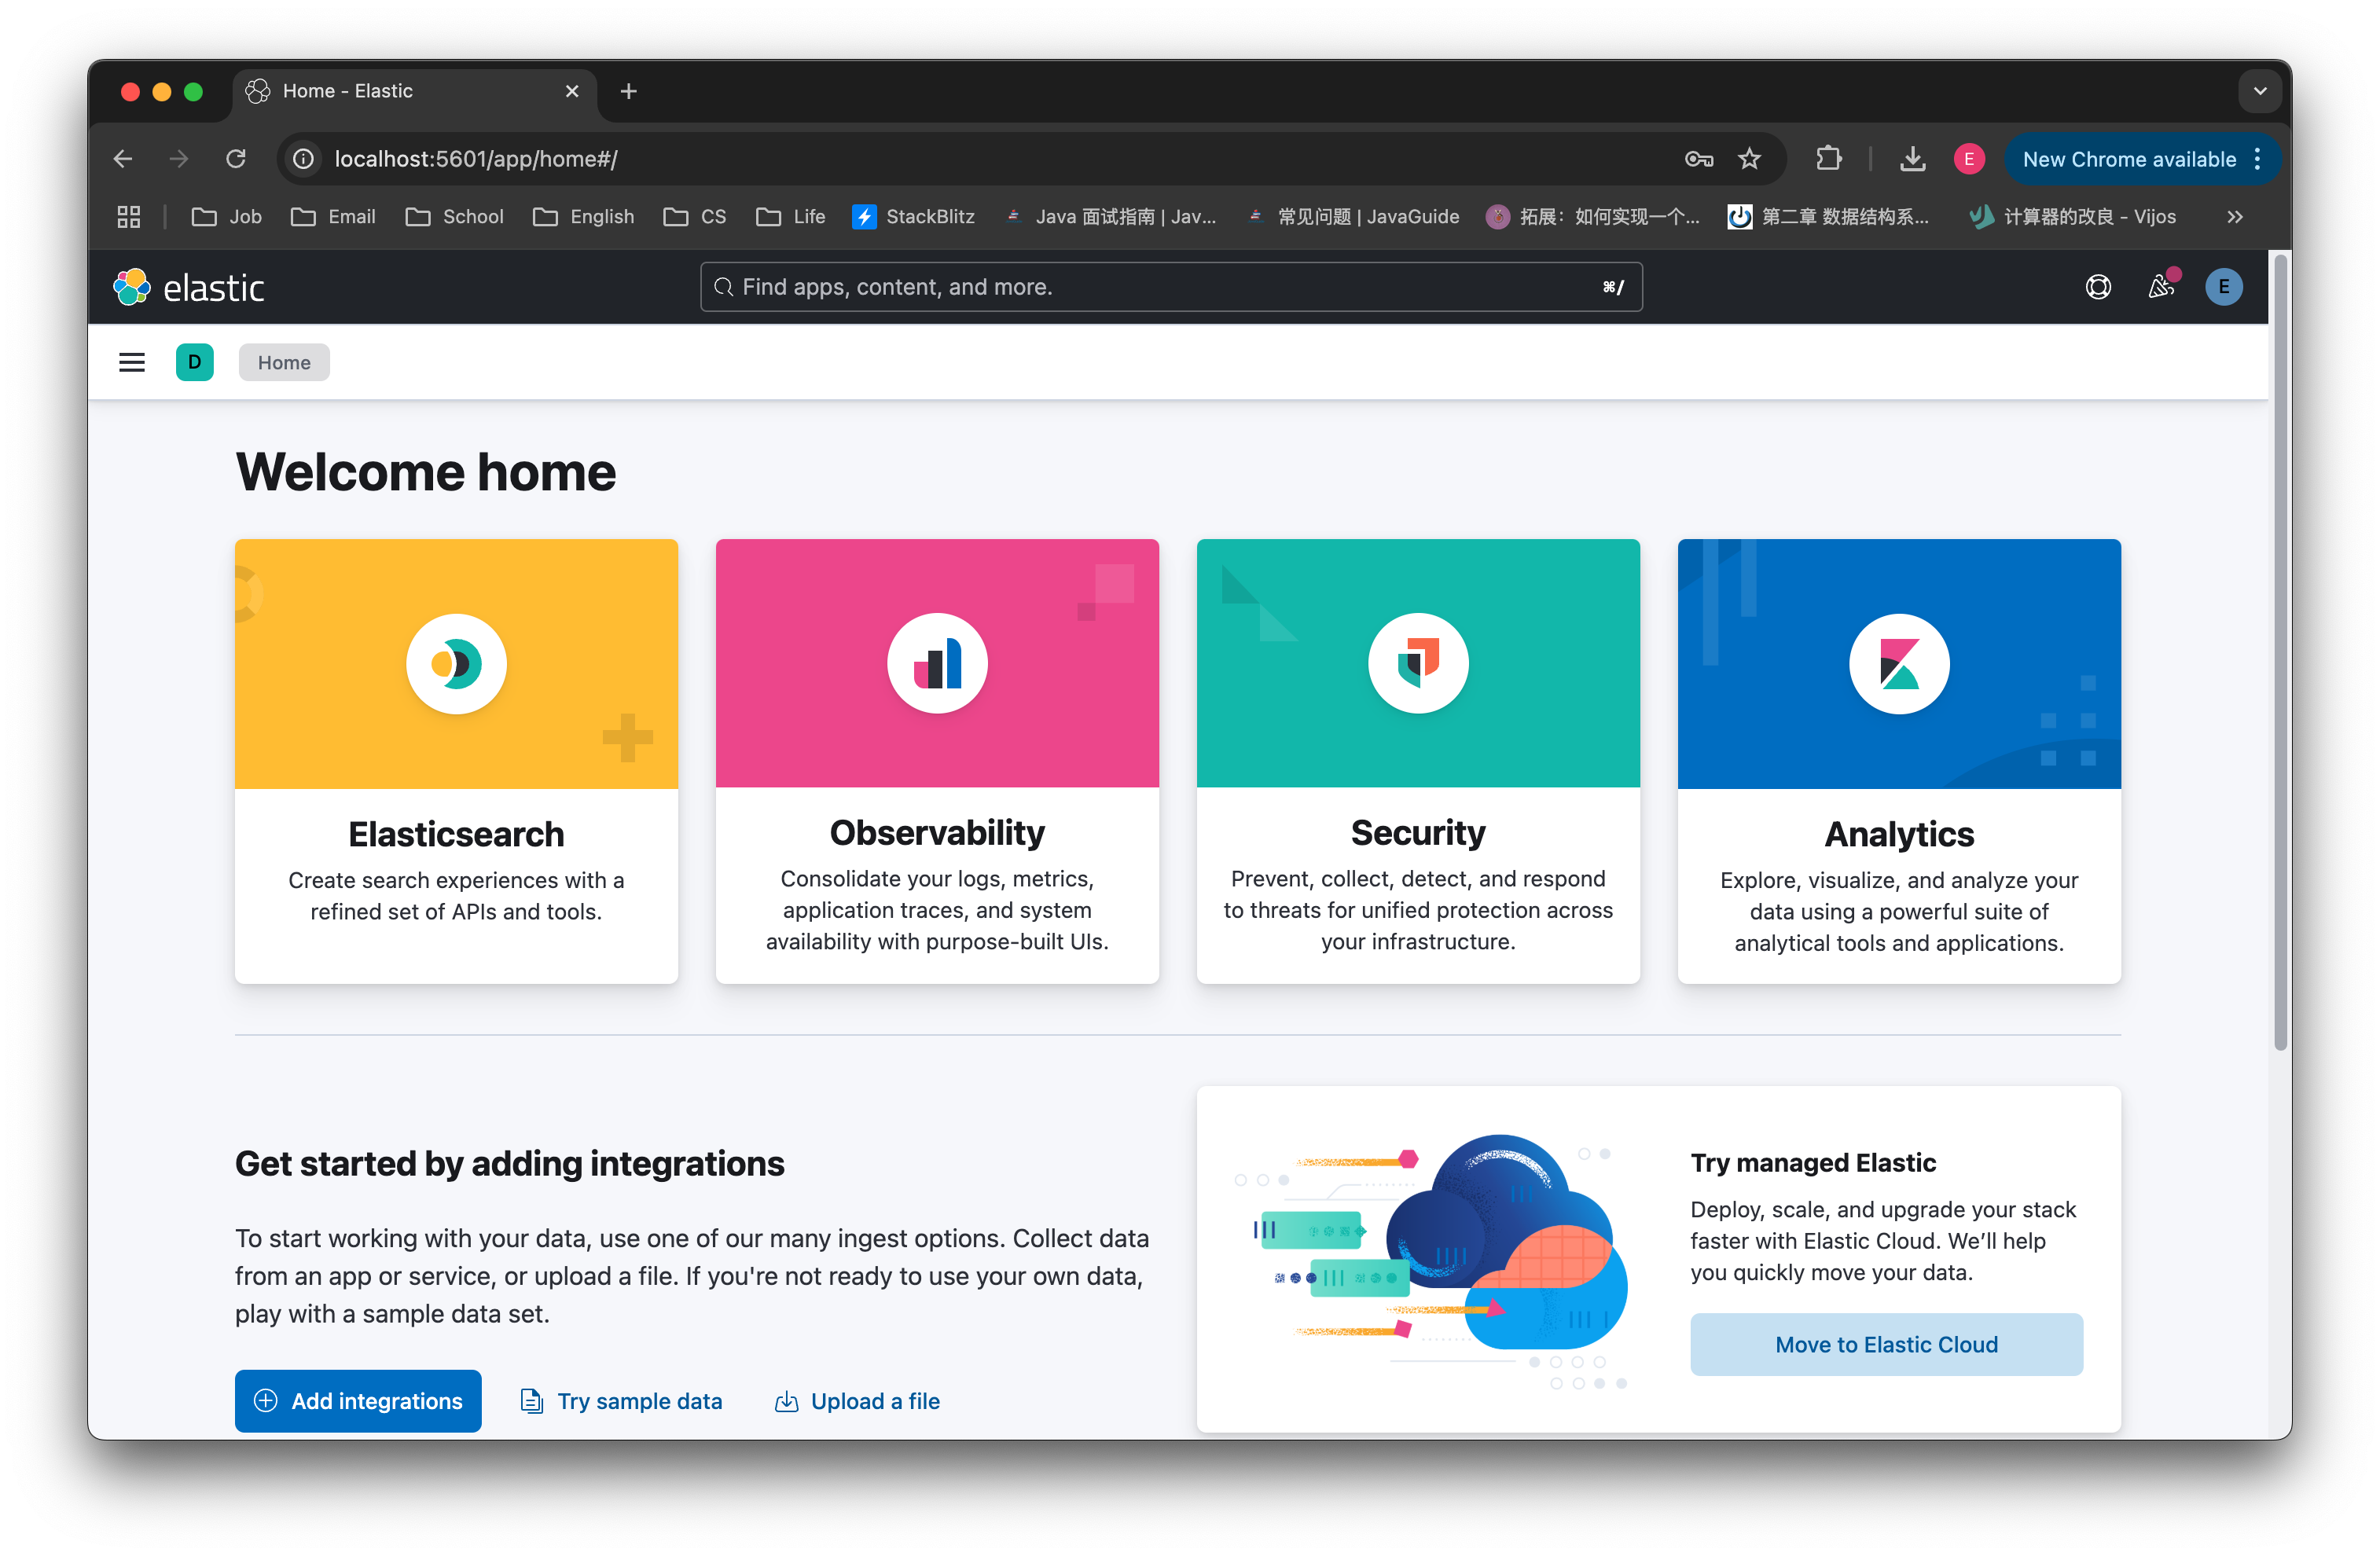Select the Home breadcrumb item
This screenshot has width=2380, height=1556.
click(284, 362)
